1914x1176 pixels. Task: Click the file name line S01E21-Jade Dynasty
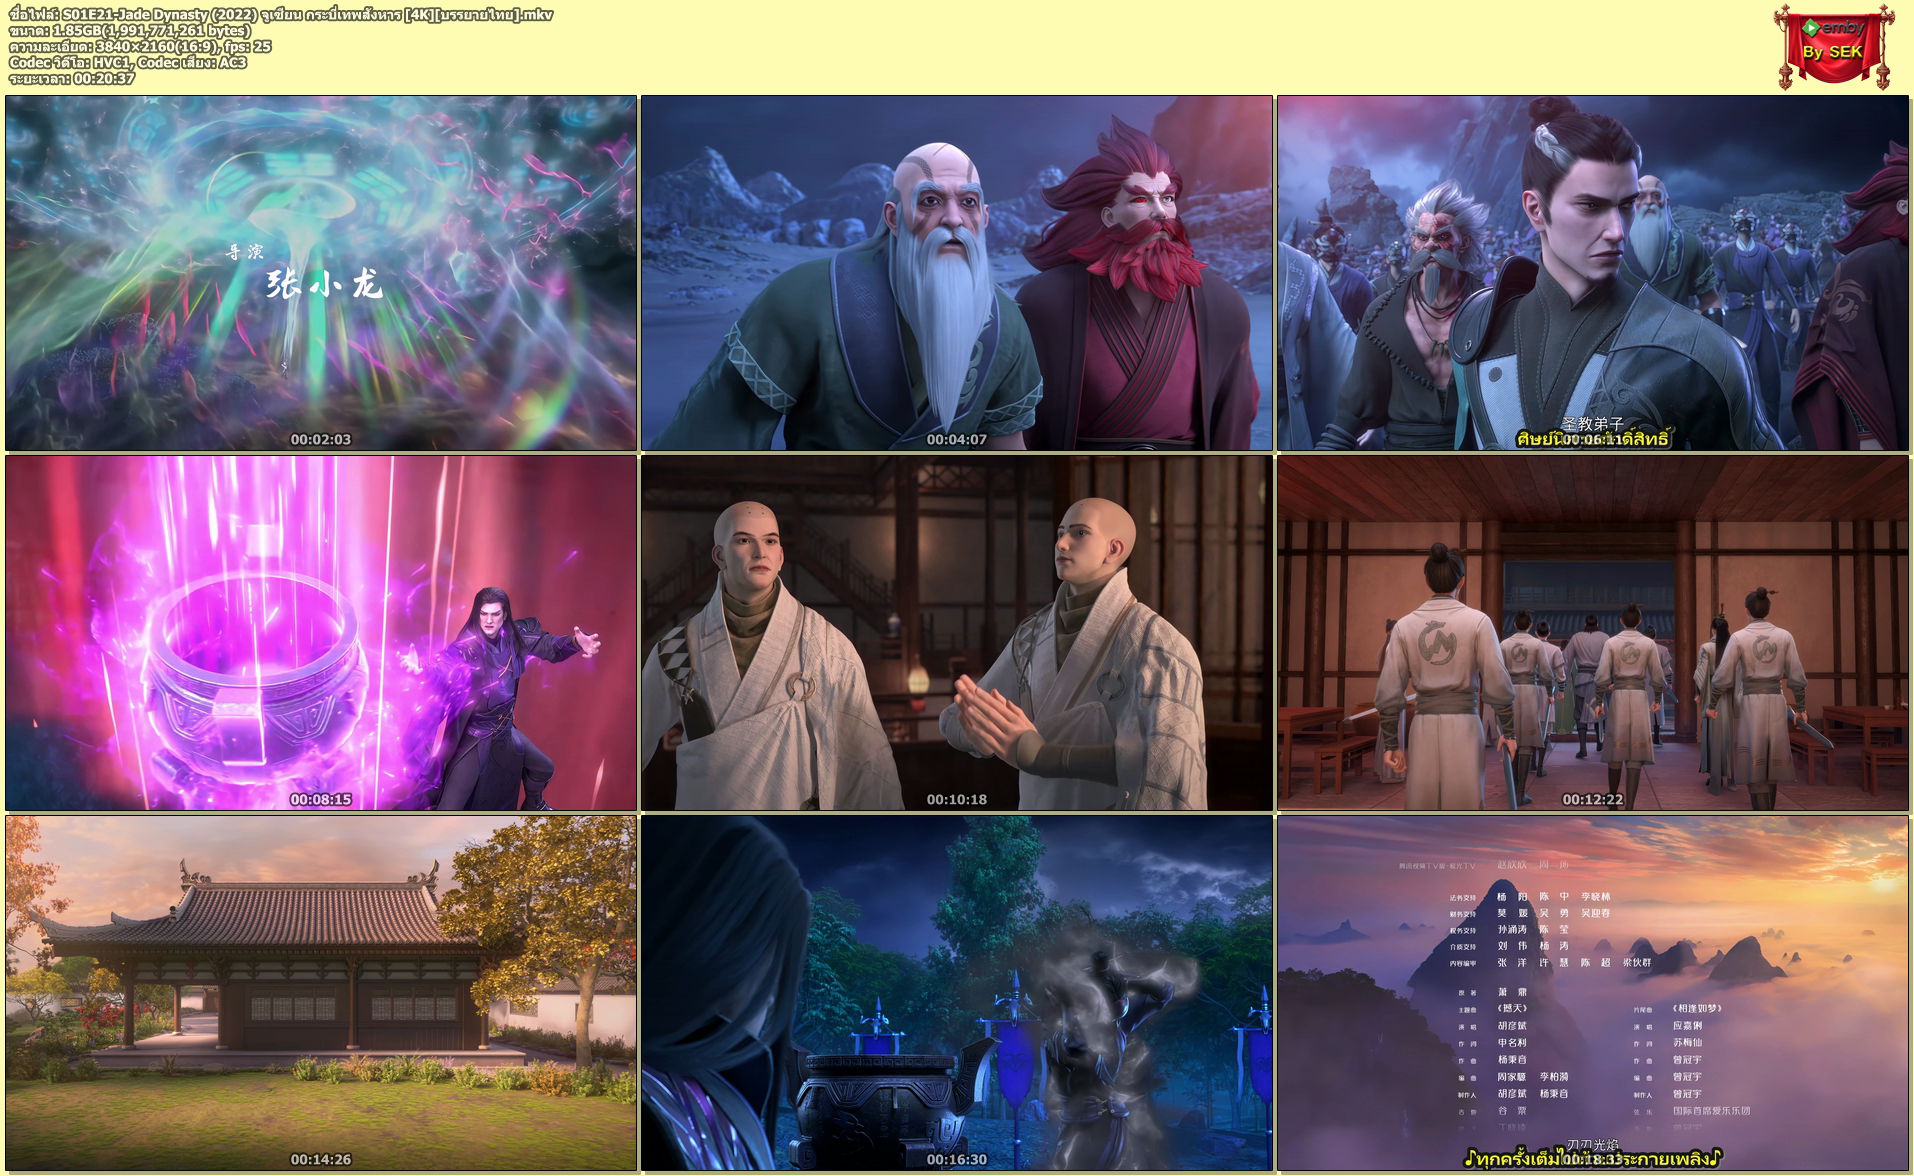click(x=281, y=14)
